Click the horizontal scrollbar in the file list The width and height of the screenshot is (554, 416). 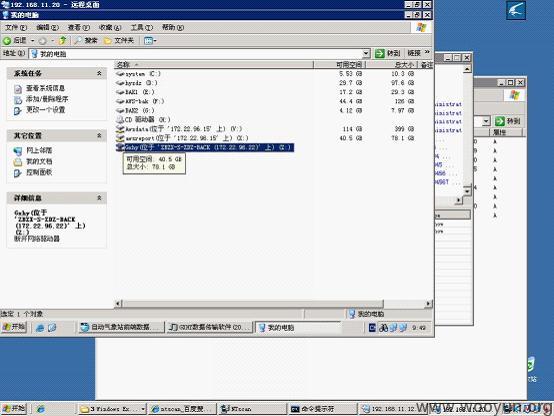tap(273, 304)
